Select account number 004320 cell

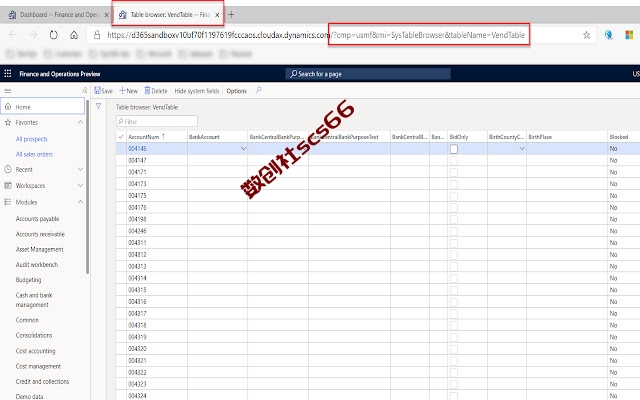point(157,349)
